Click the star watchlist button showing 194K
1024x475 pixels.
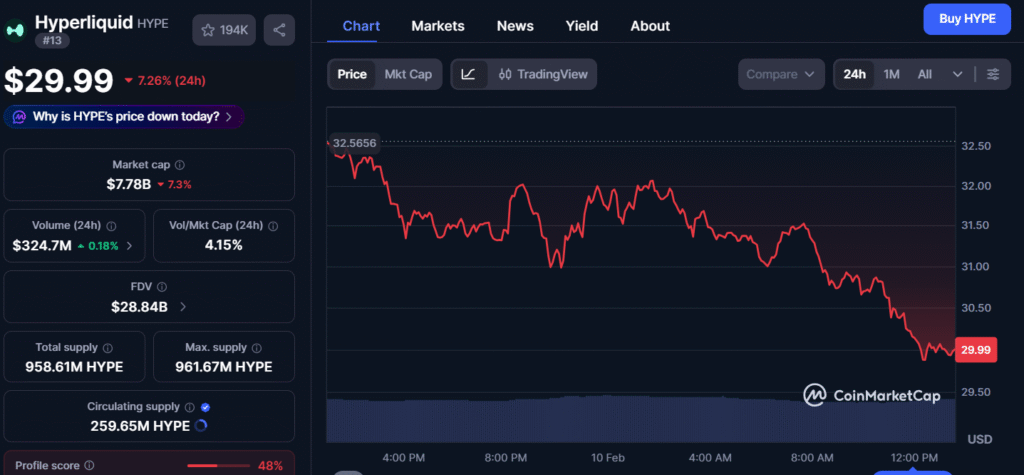pyautogui.click(x=225, y=30)
